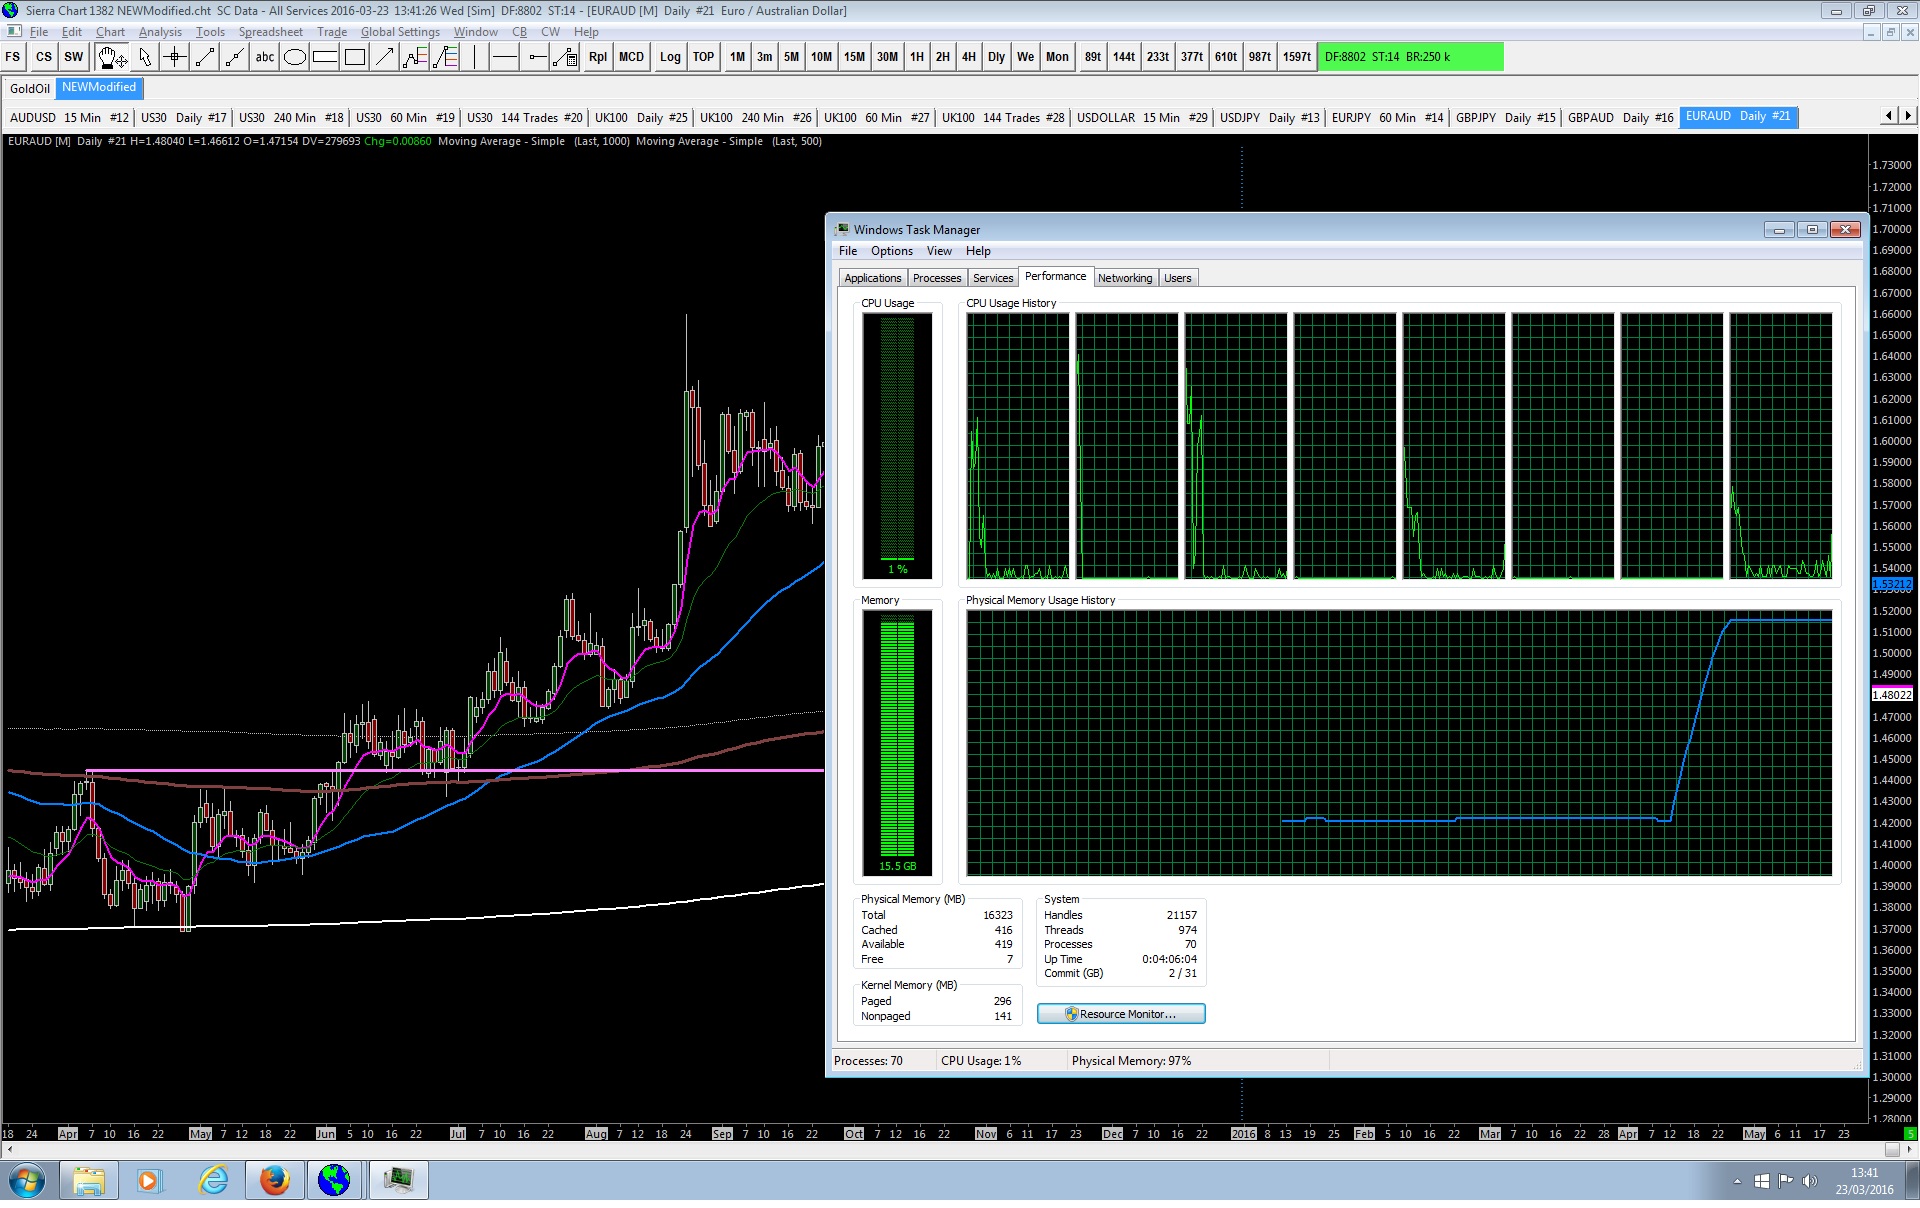This screenshot has height=1208, width=1920.
Task: Toggle Log scale button
Action: (x=670, y=57)
